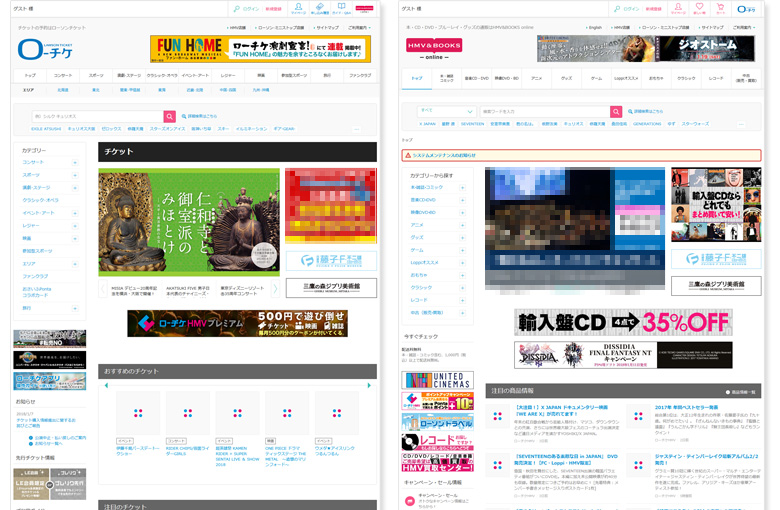Open マイページ person icon on ローチケ page
The image size is (780, 510).
tap(298, 6)
